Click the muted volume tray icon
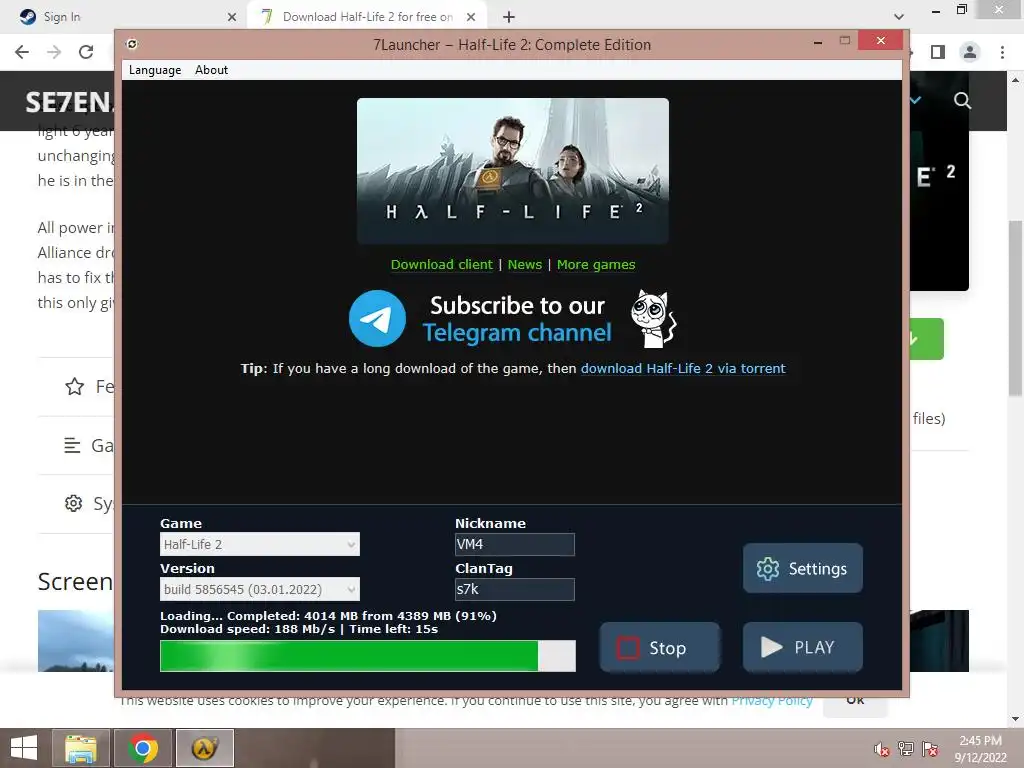This screenshot has width=1024, height=768. pos(882,749)
